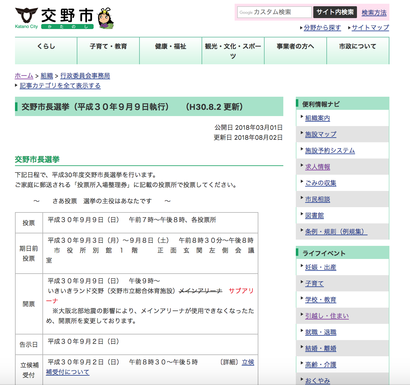This screenshot has width=410, height=385.
Task: Click the page heading 交野市長選挙（平成３０年９月９日執行）
Action: pos(95,107)
